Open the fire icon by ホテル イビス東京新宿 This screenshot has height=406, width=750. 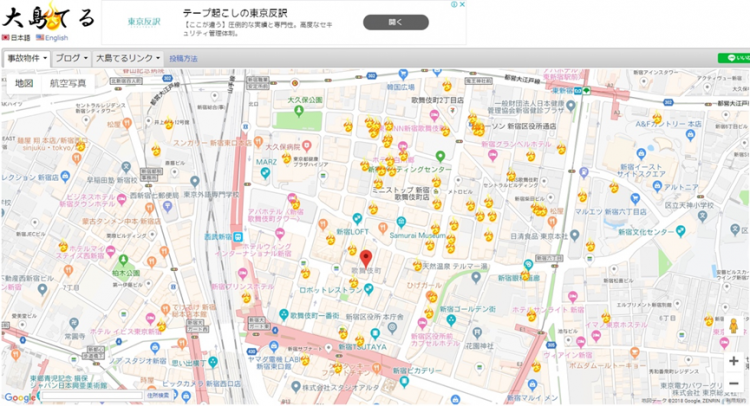[x=162, y=326]
